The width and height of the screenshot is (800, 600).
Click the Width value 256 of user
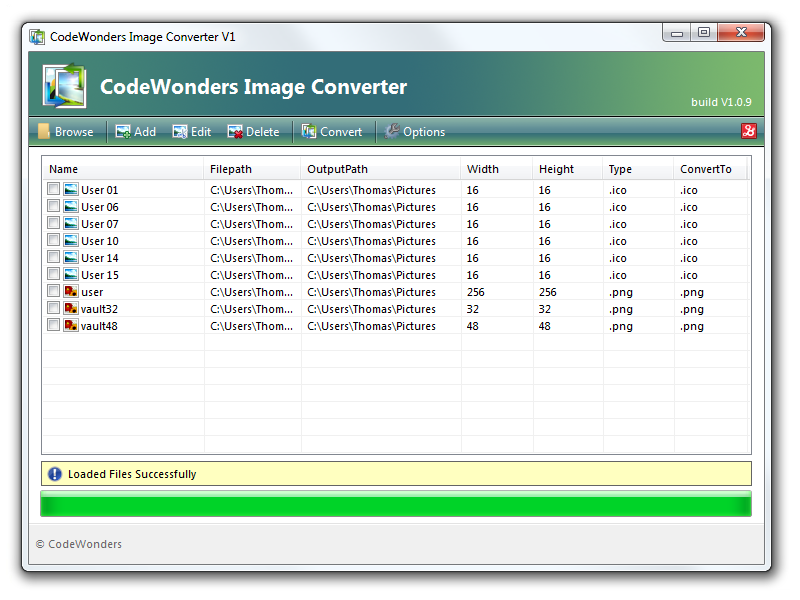476,292
